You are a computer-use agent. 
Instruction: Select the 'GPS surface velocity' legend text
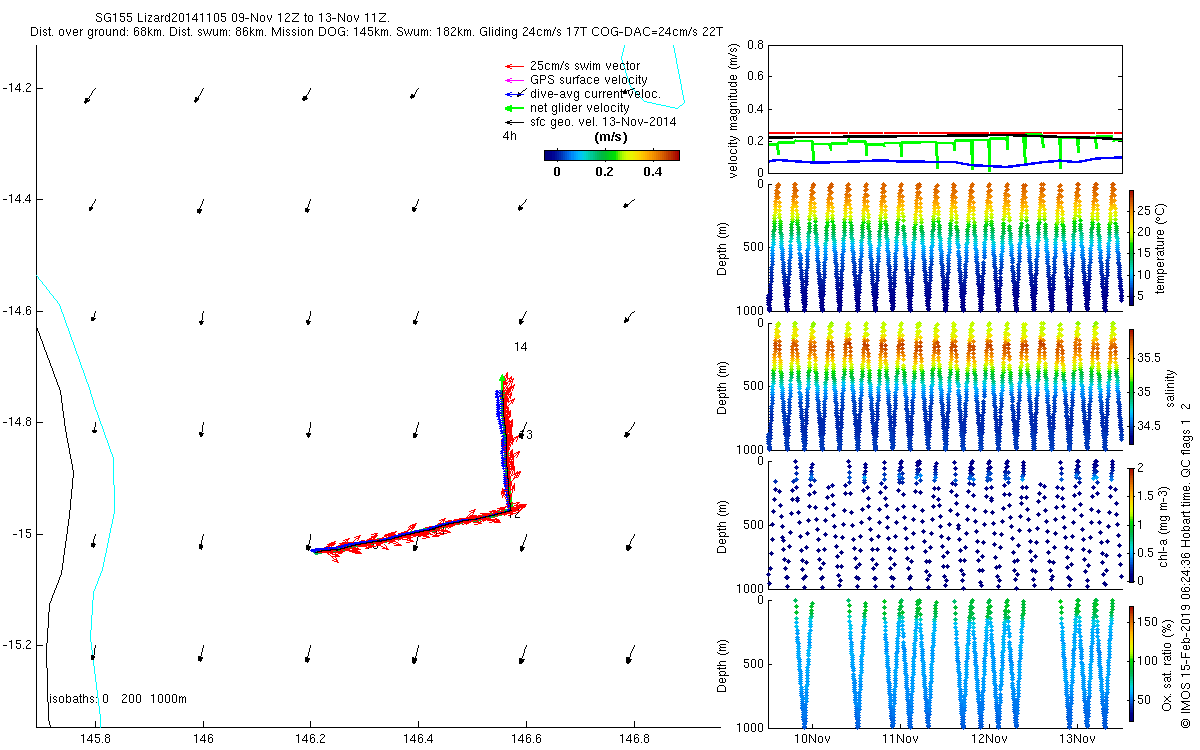click(x=589, y=80)
